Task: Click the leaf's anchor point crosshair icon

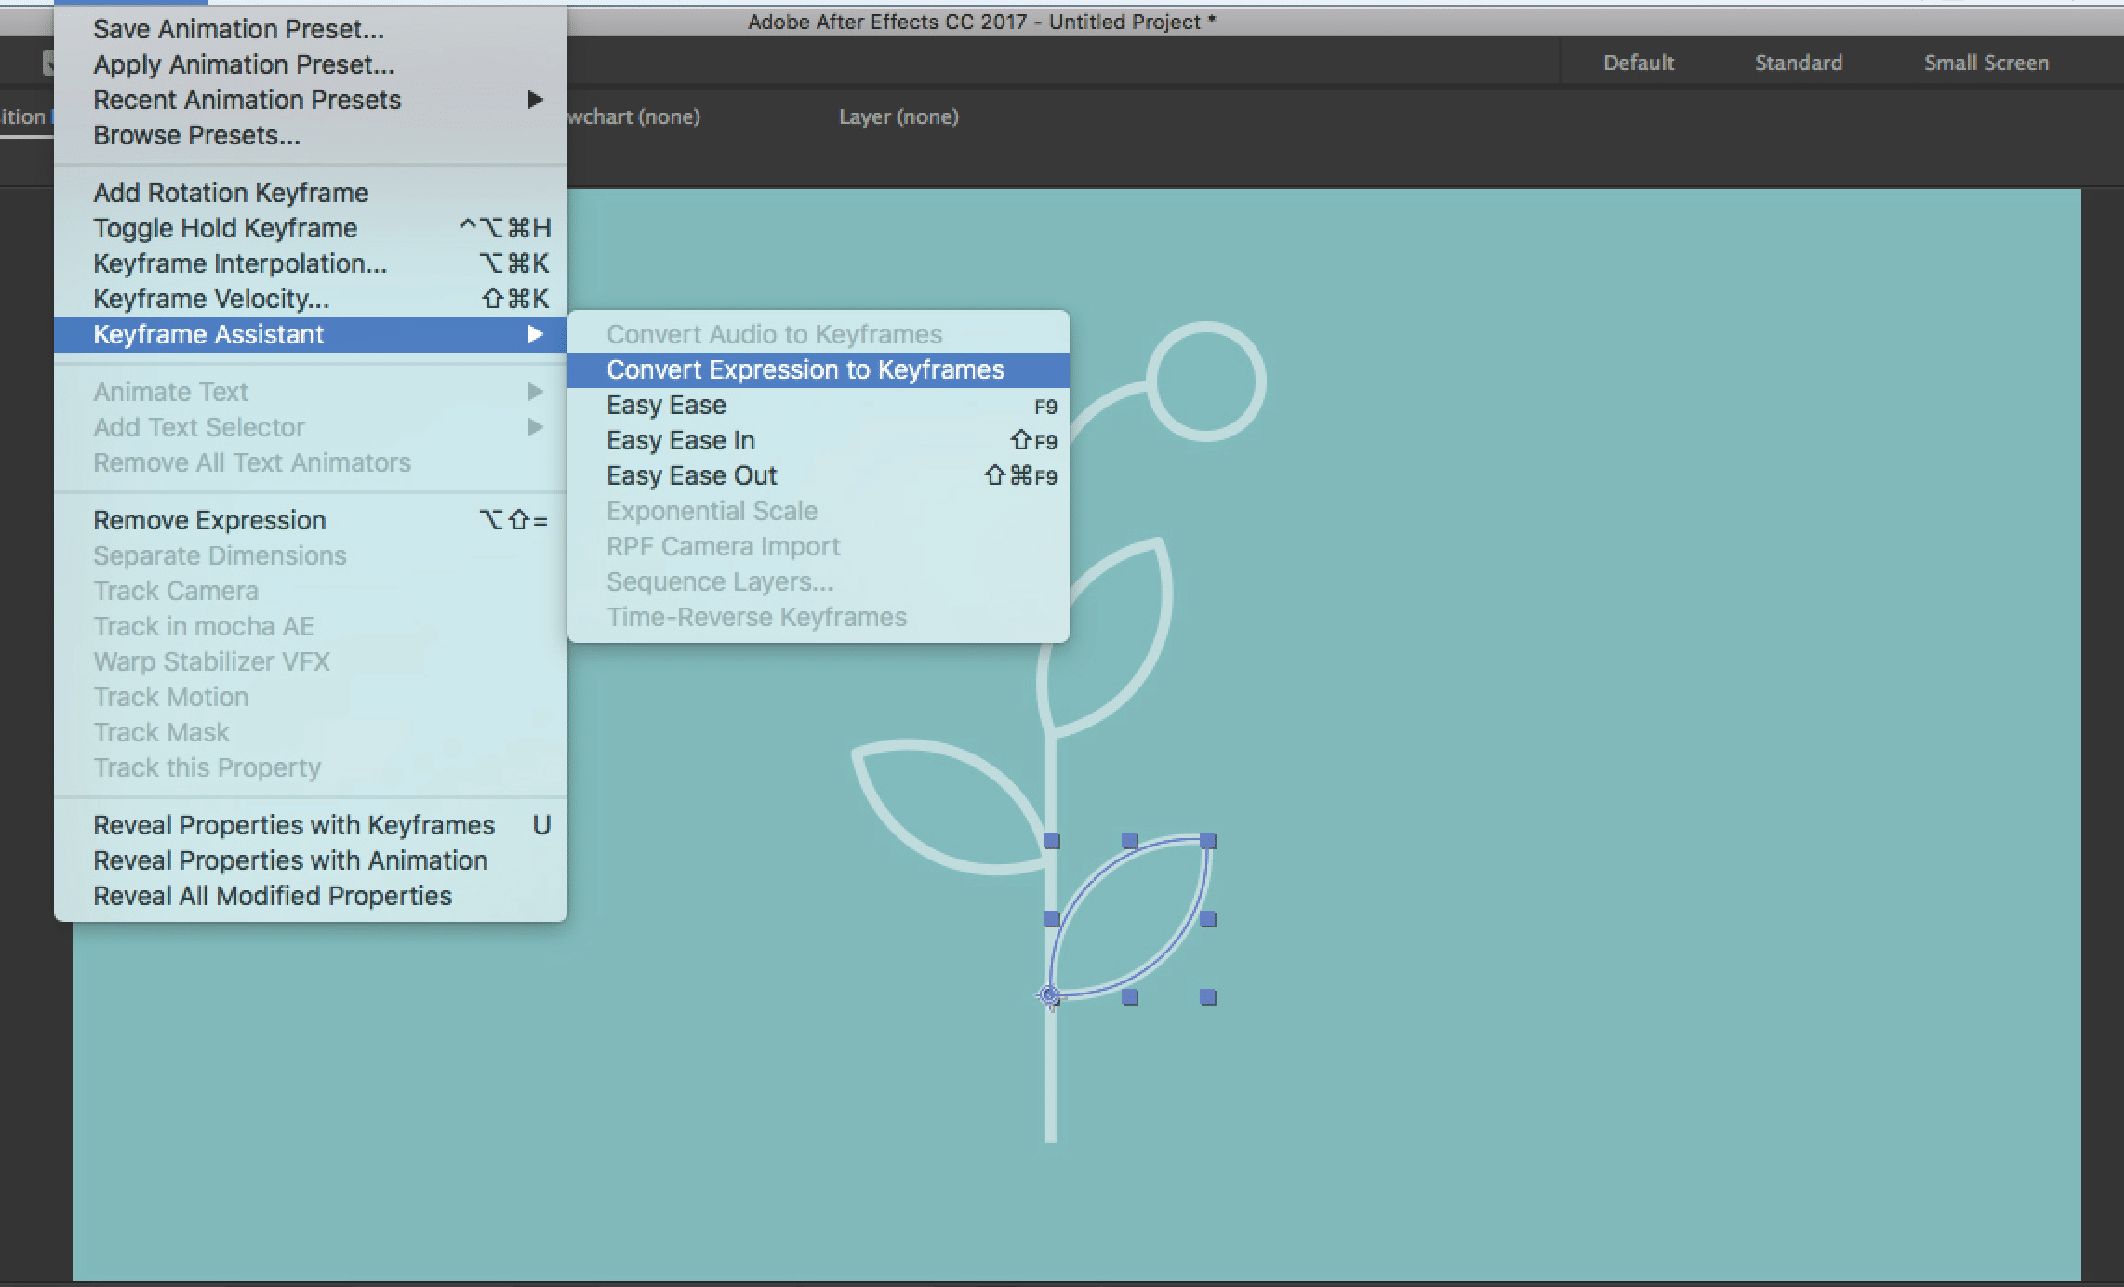Action: tap(1048, 995)
